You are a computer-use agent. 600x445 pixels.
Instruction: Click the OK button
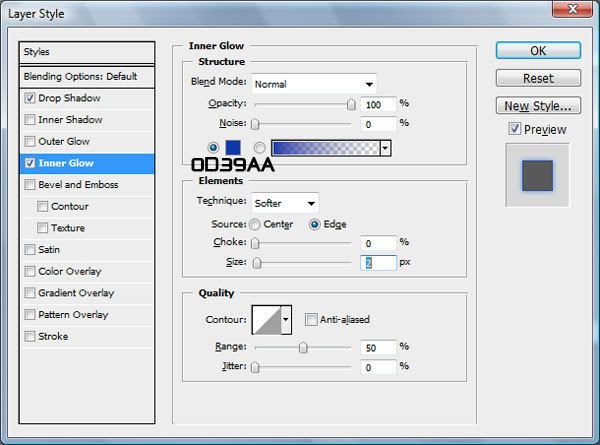coord(538,51)
